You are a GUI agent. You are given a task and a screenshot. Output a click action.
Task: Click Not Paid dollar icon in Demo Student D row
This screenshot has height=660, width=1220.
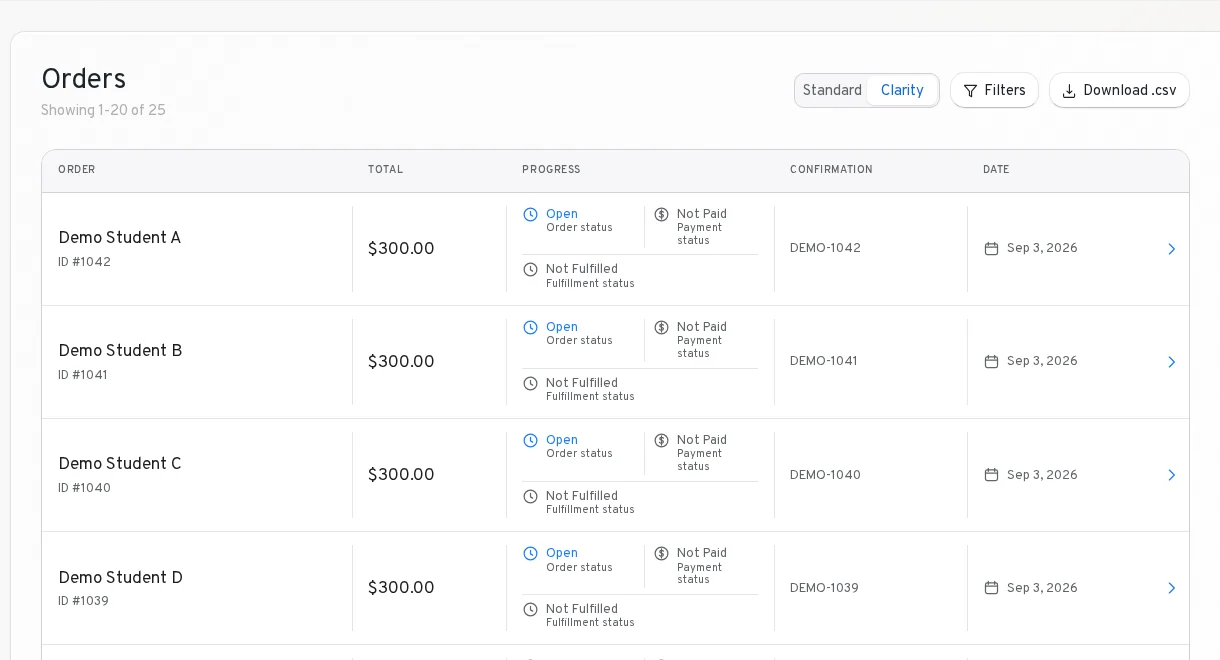pos(661,553)
